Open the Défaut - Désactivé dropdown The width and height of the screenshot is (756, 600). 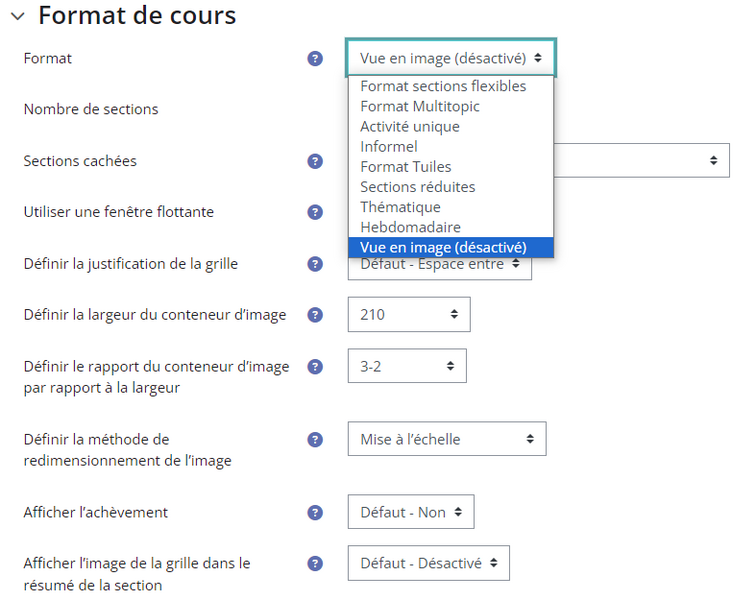429,563
